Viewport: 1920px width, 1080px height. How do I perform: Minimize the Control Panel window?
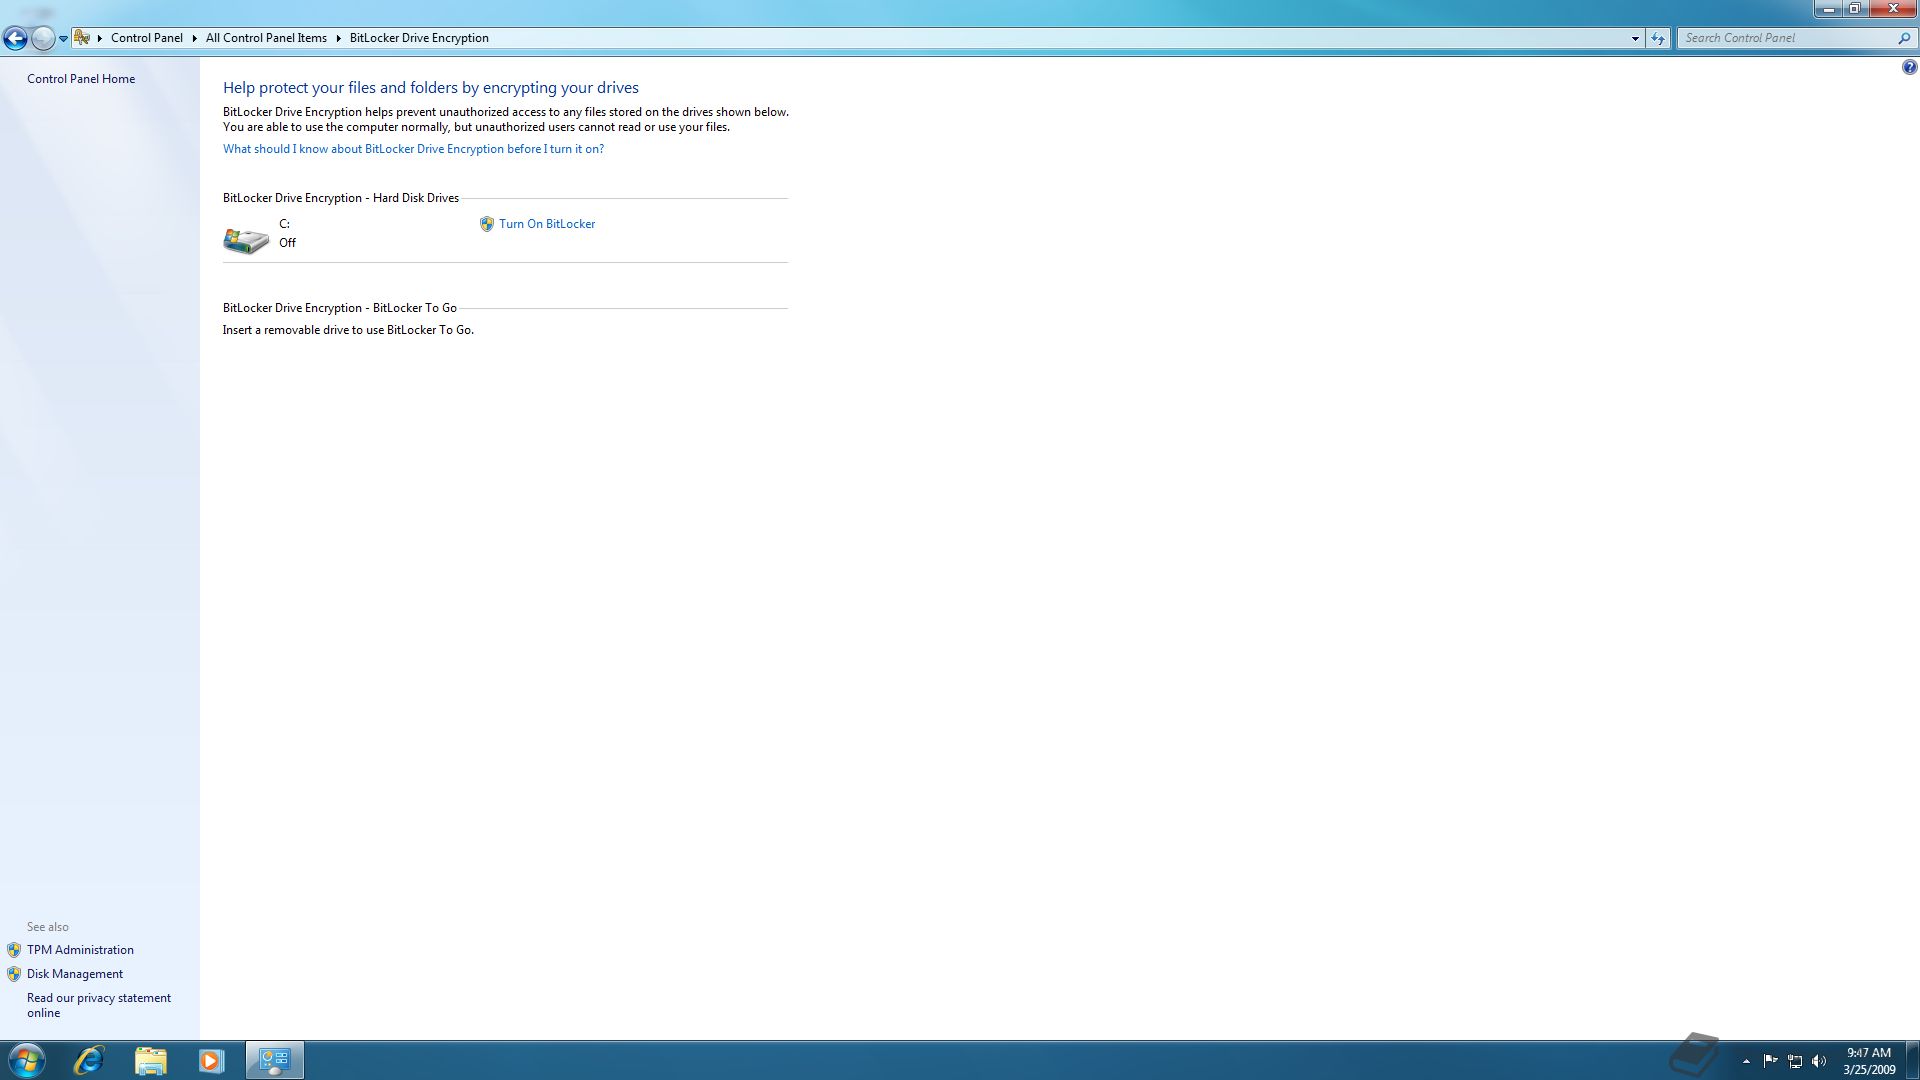(x=1829, y=9)
